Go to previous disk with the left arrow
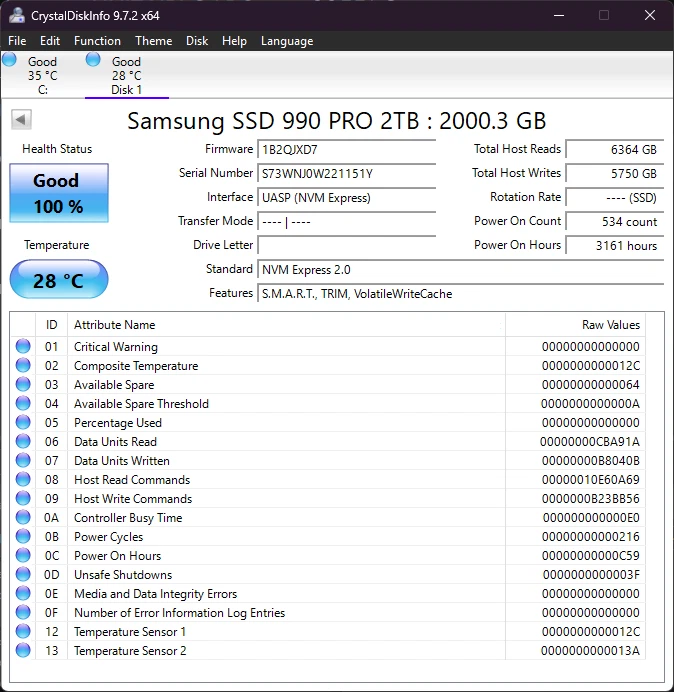This screenshot has height=692, width=674. (x=21, y=120)
